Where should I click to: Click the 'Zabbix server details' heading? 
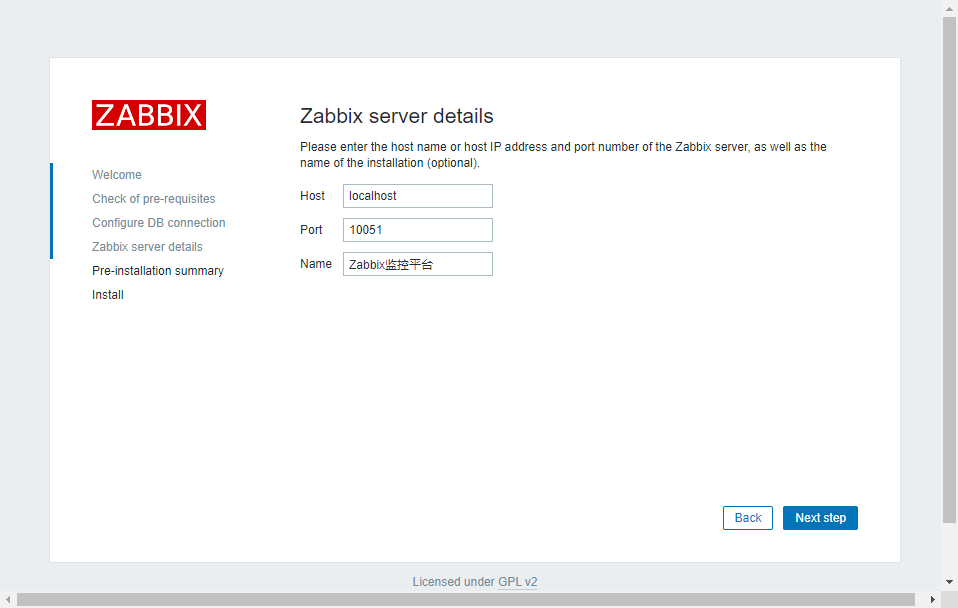coord(397,116)
